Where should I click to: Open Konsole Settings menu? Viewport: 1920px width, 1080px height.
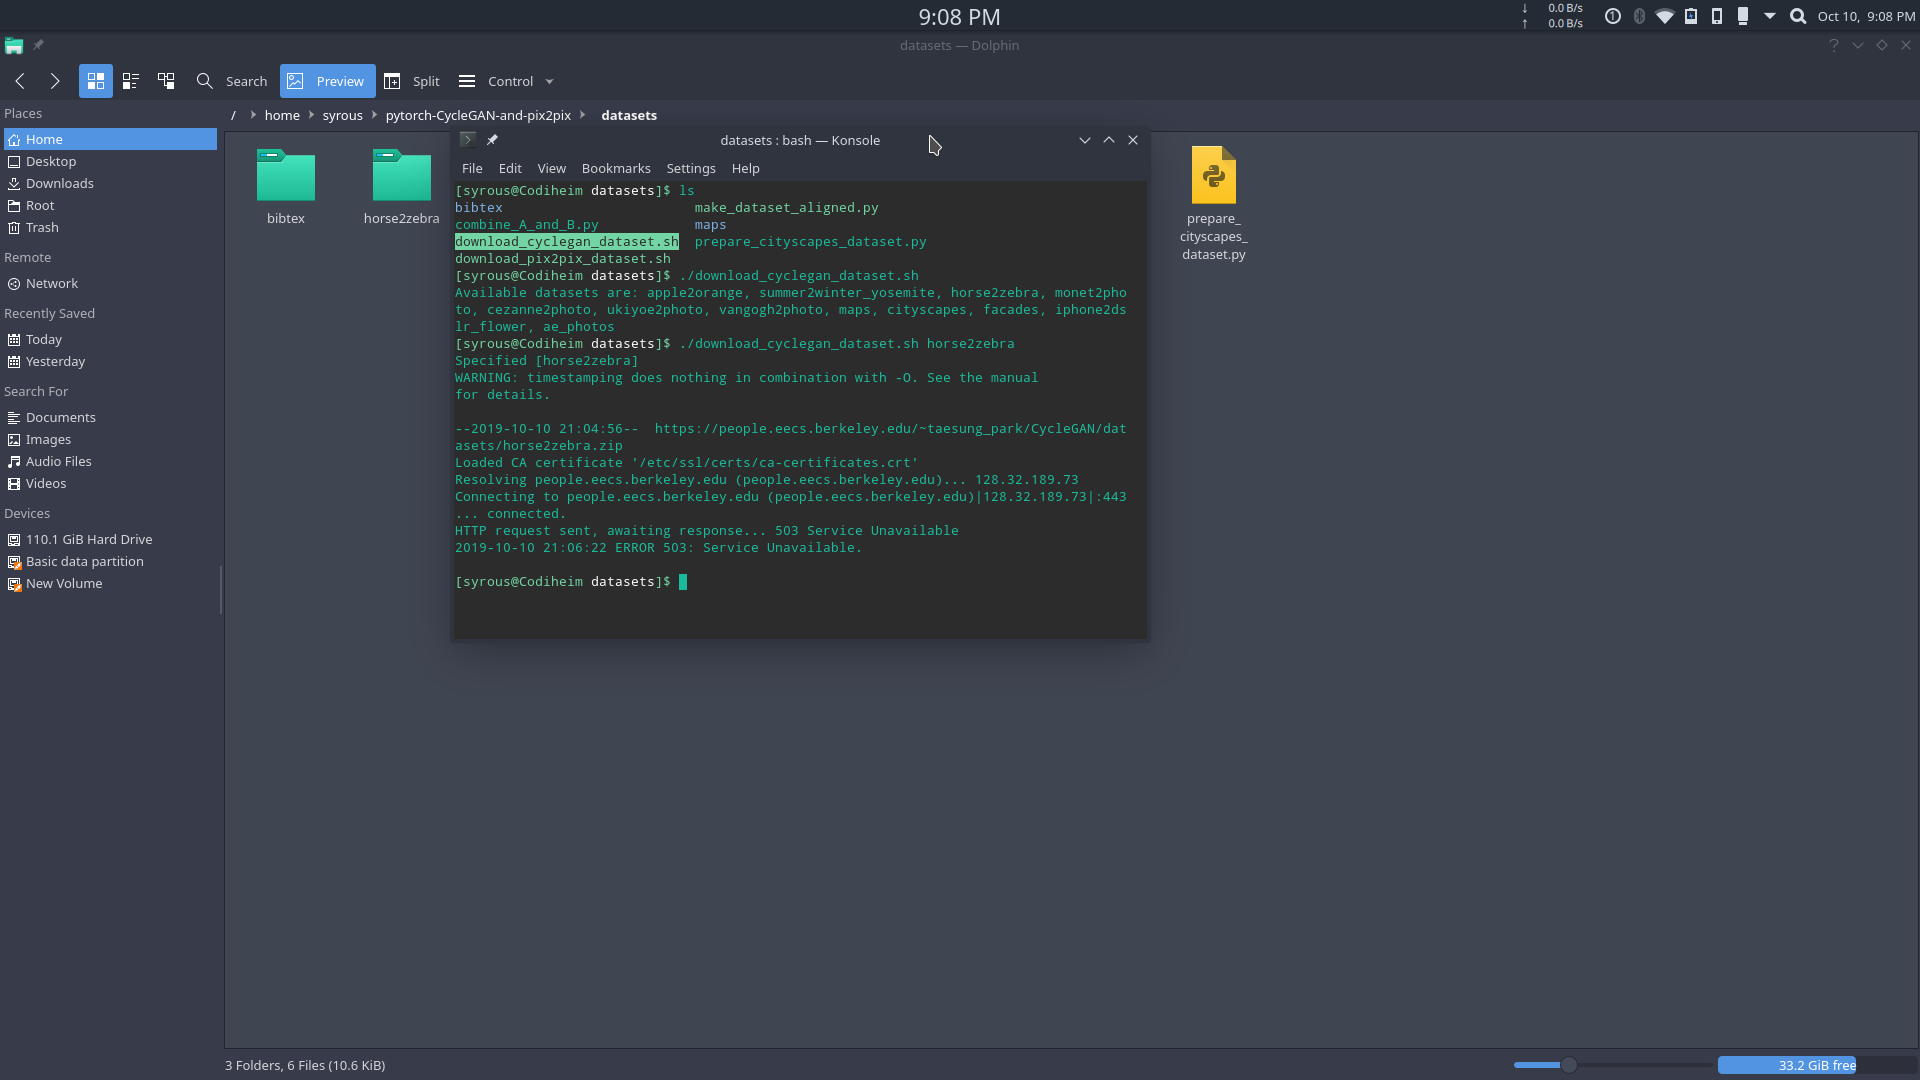click(691, 168)
